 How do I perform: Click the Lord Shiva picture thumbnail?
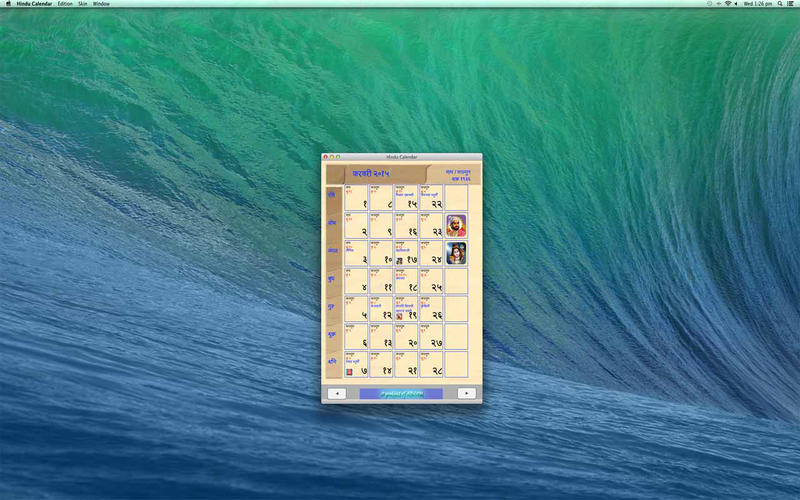click(456, 253)
